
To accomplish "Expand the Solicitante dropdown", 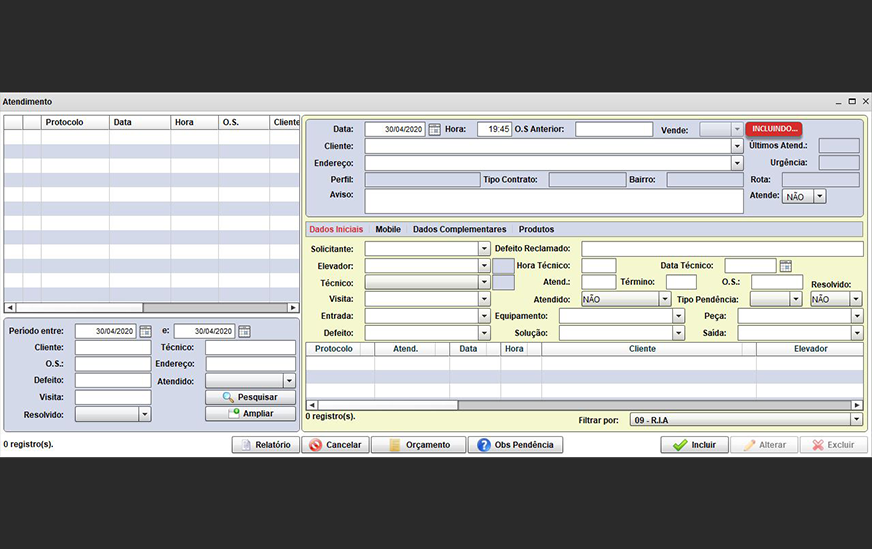I will 484,249.
